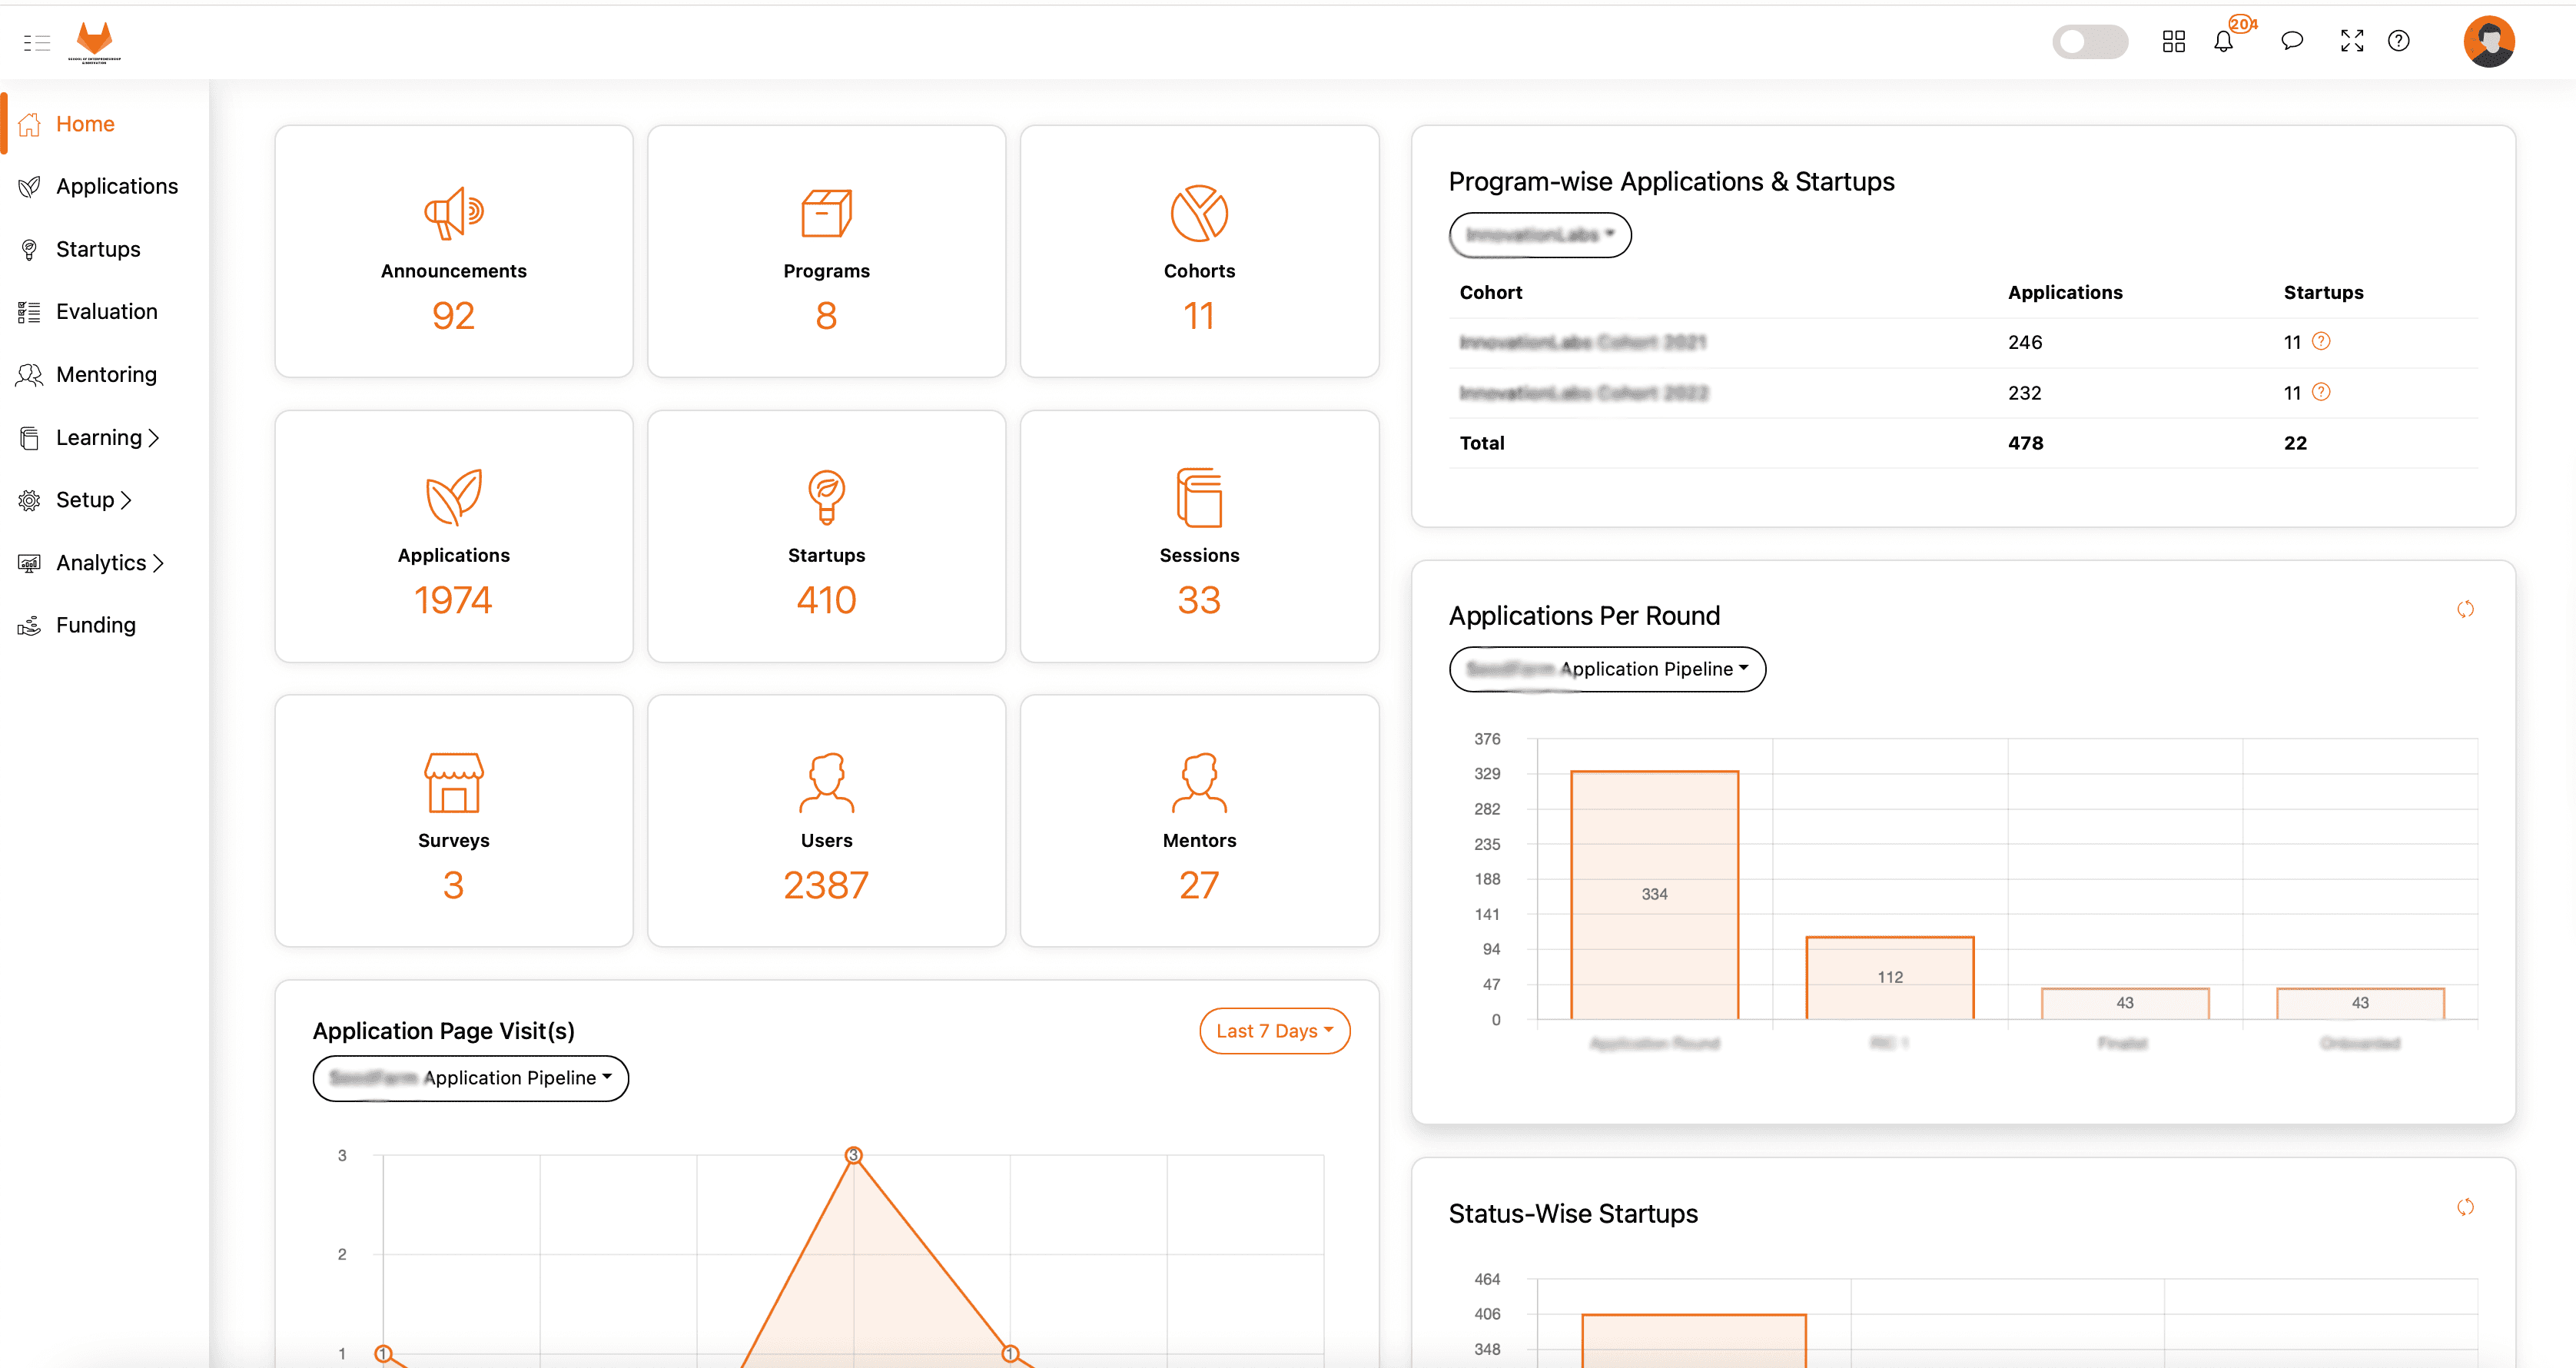Click the Funding hand-coins icon in sidebar

[x=30, y=625]
